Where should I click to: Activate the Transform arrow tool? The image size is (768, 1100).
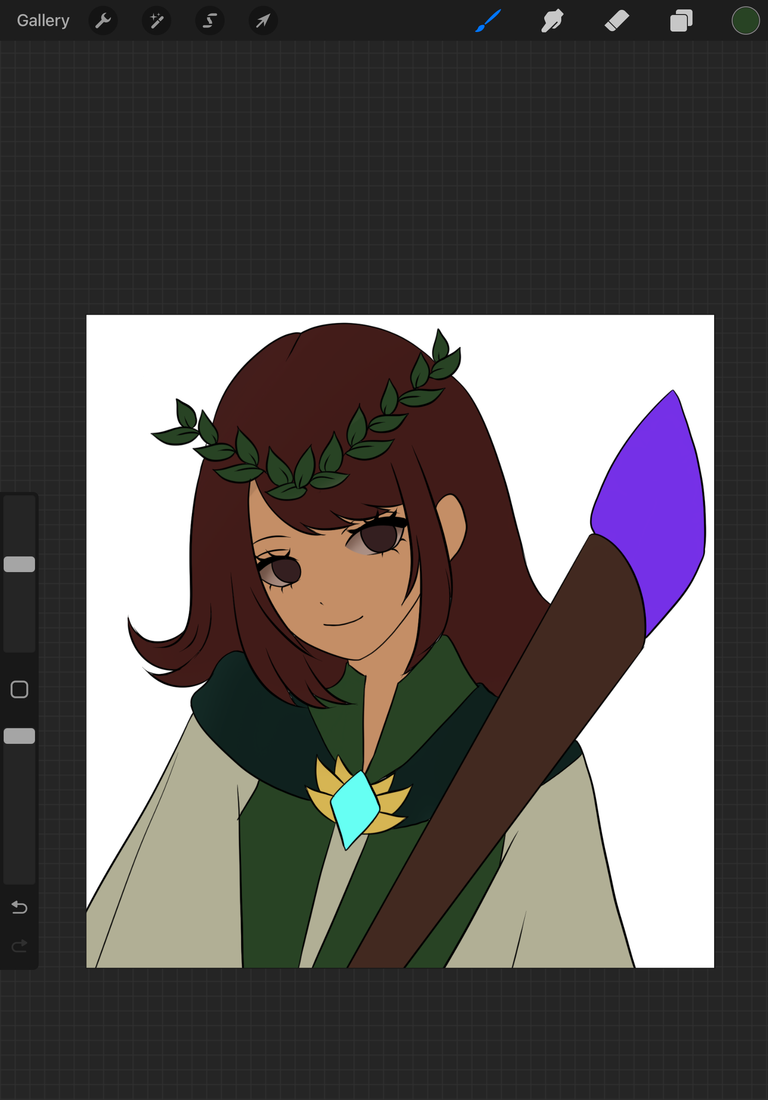pos(263,20)
